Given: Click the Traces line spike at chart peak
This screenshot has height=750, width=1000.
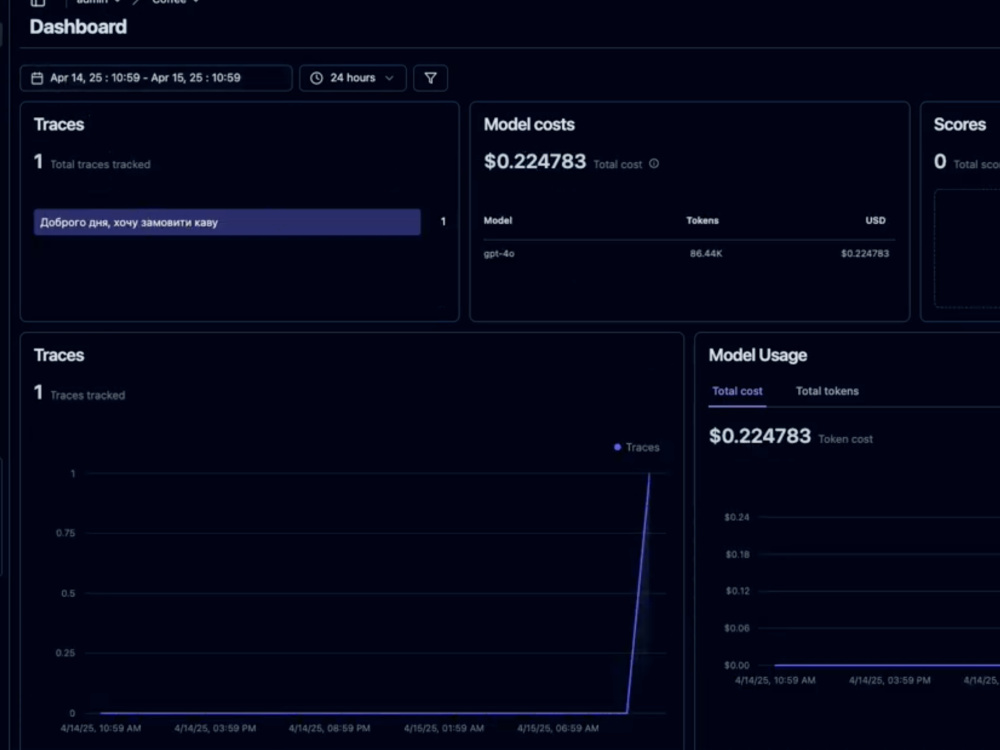Looking at the screenshot, I should pos(649,474).
